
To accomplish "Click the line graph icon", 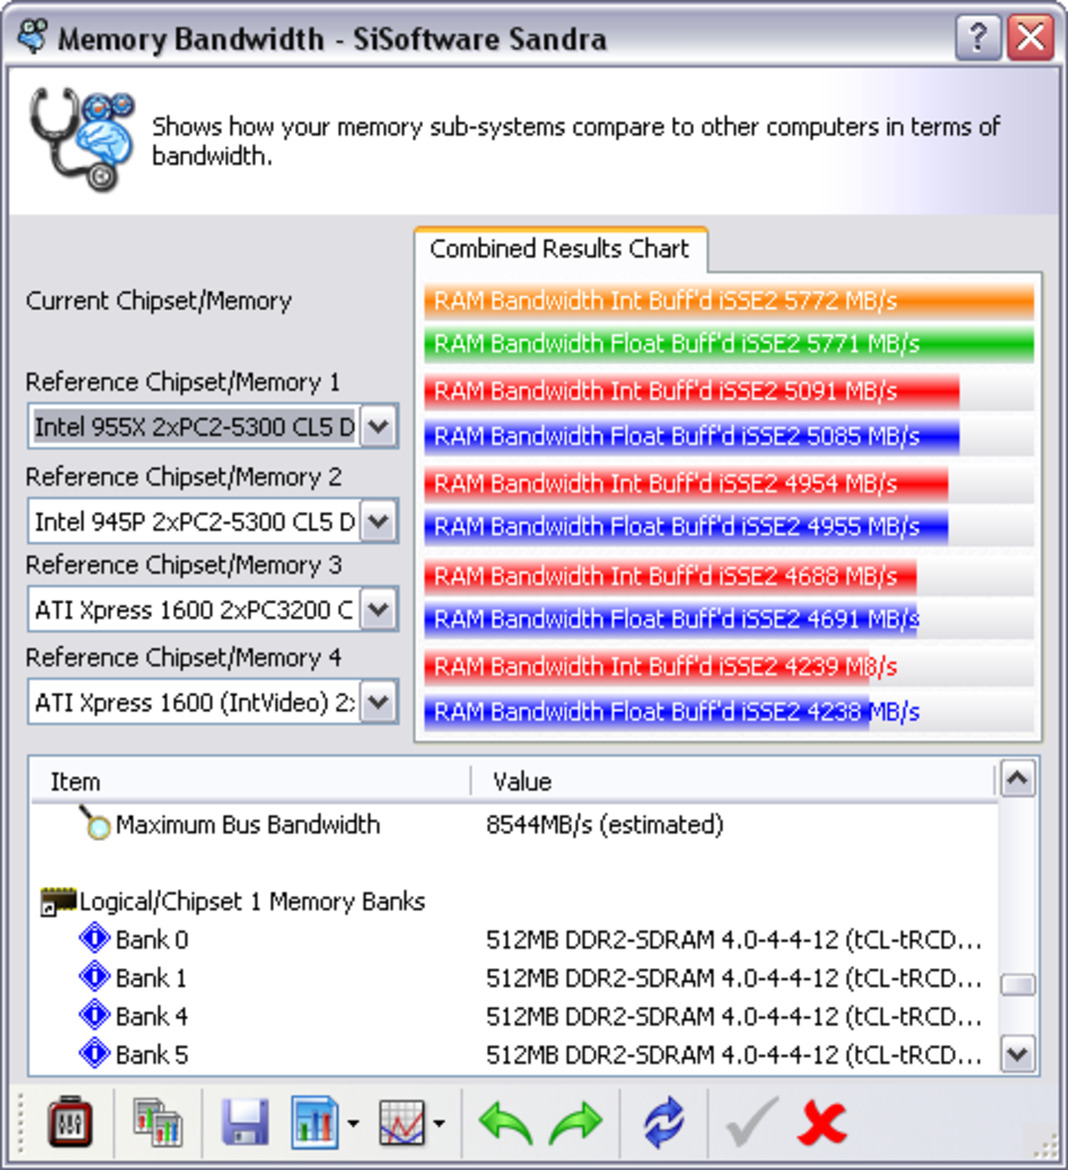I will 402,1122.
